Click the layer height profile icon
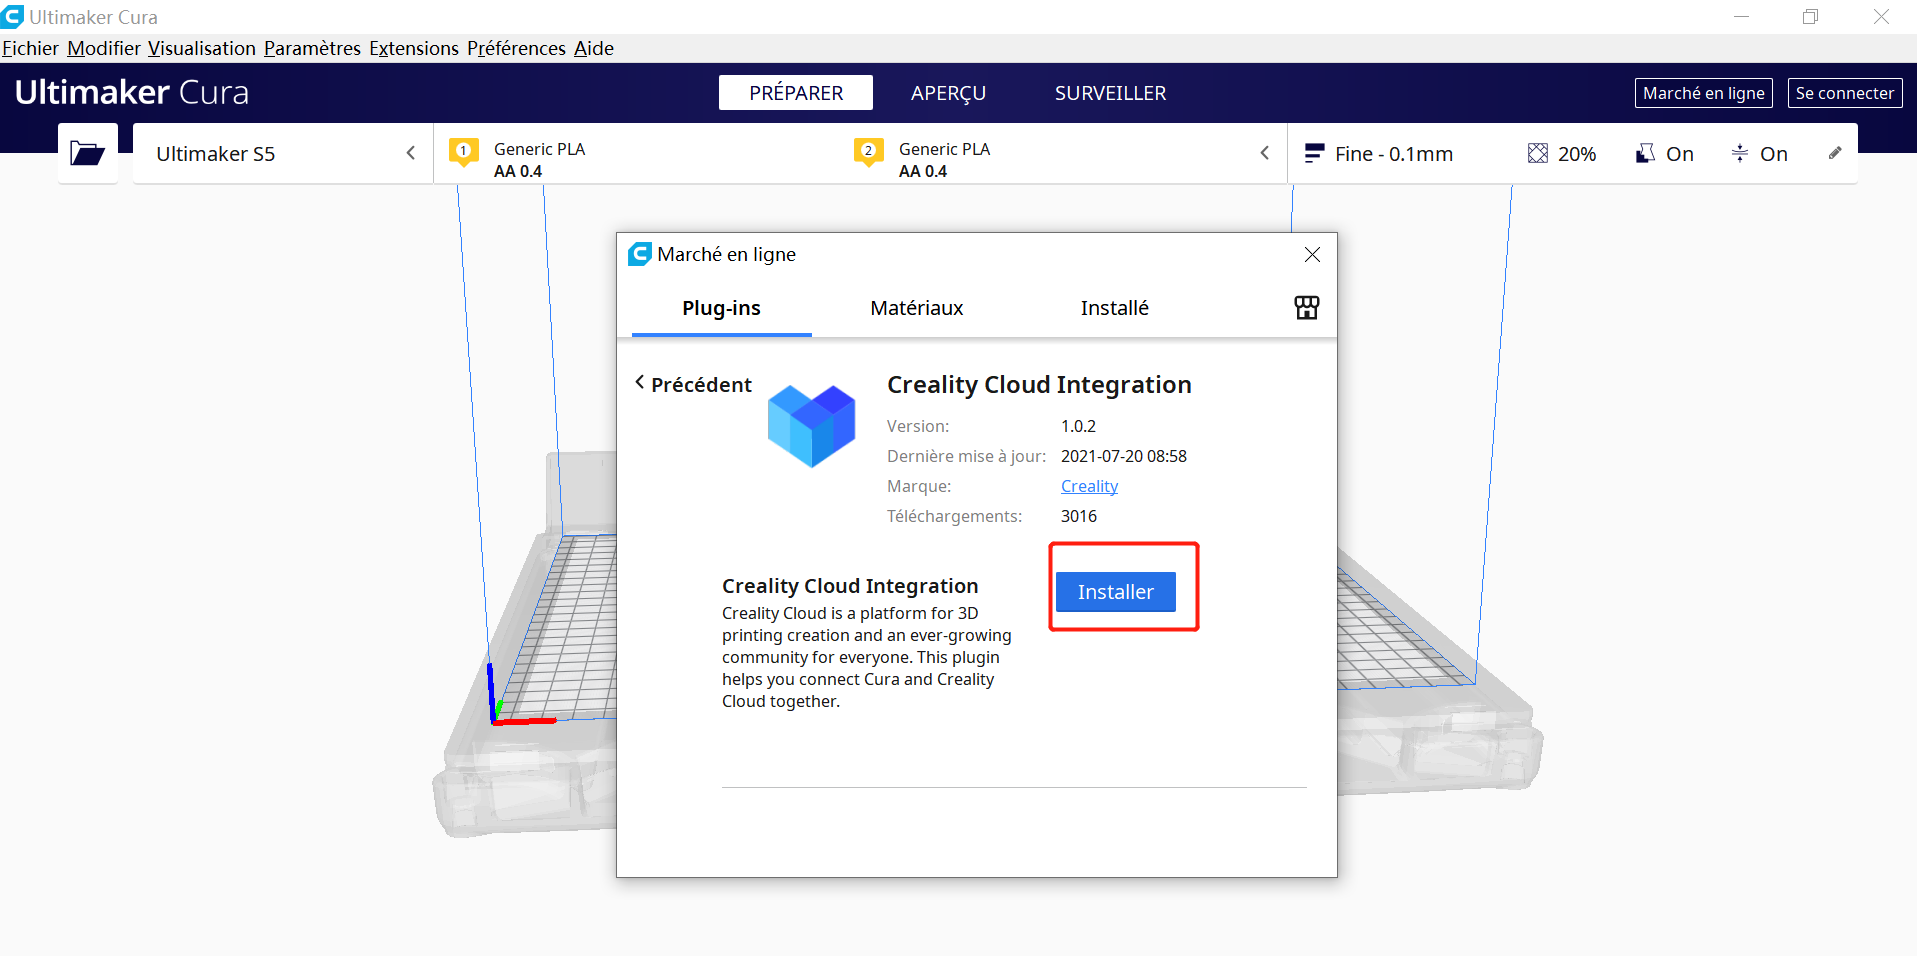Screen dimensions: 1917x956 click(1314, 153)
